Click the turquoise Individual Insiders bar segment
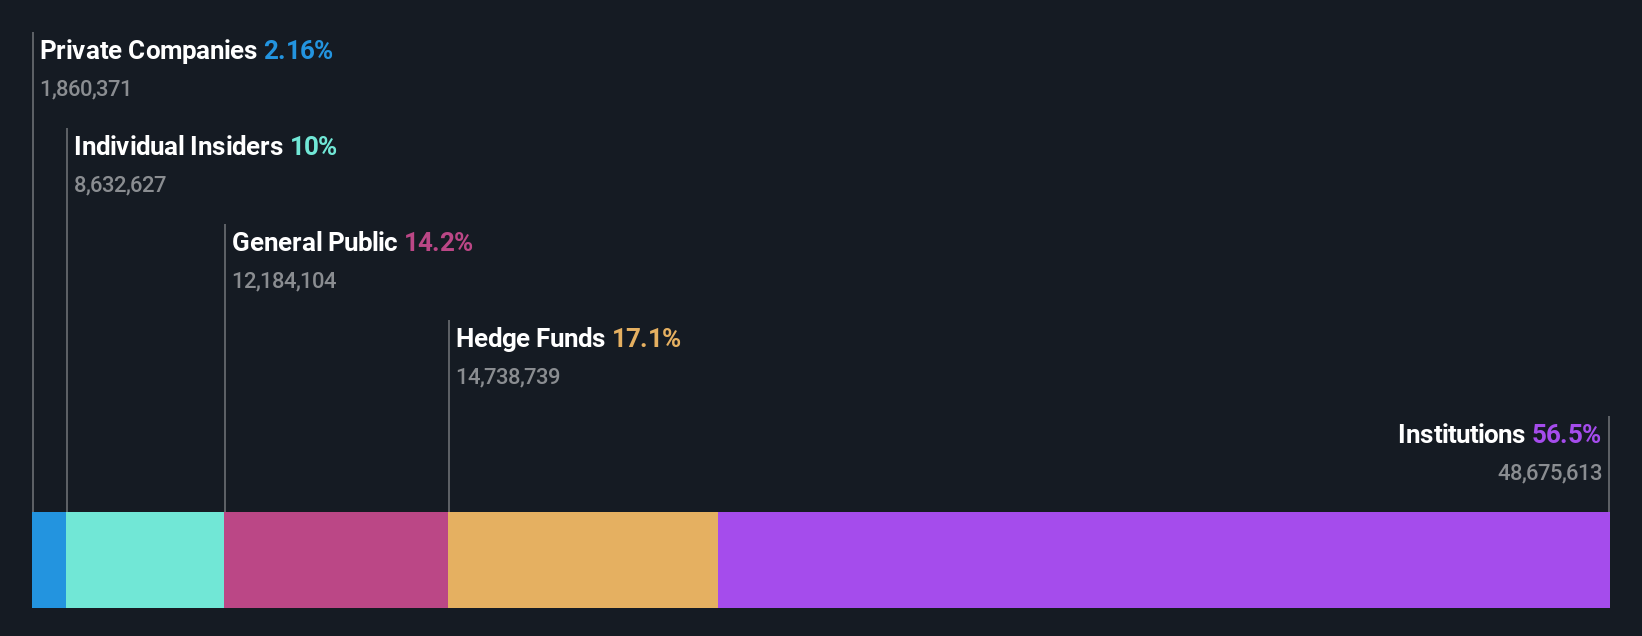Viewport: 1642px width, 636px height. (x=145, y=560)
